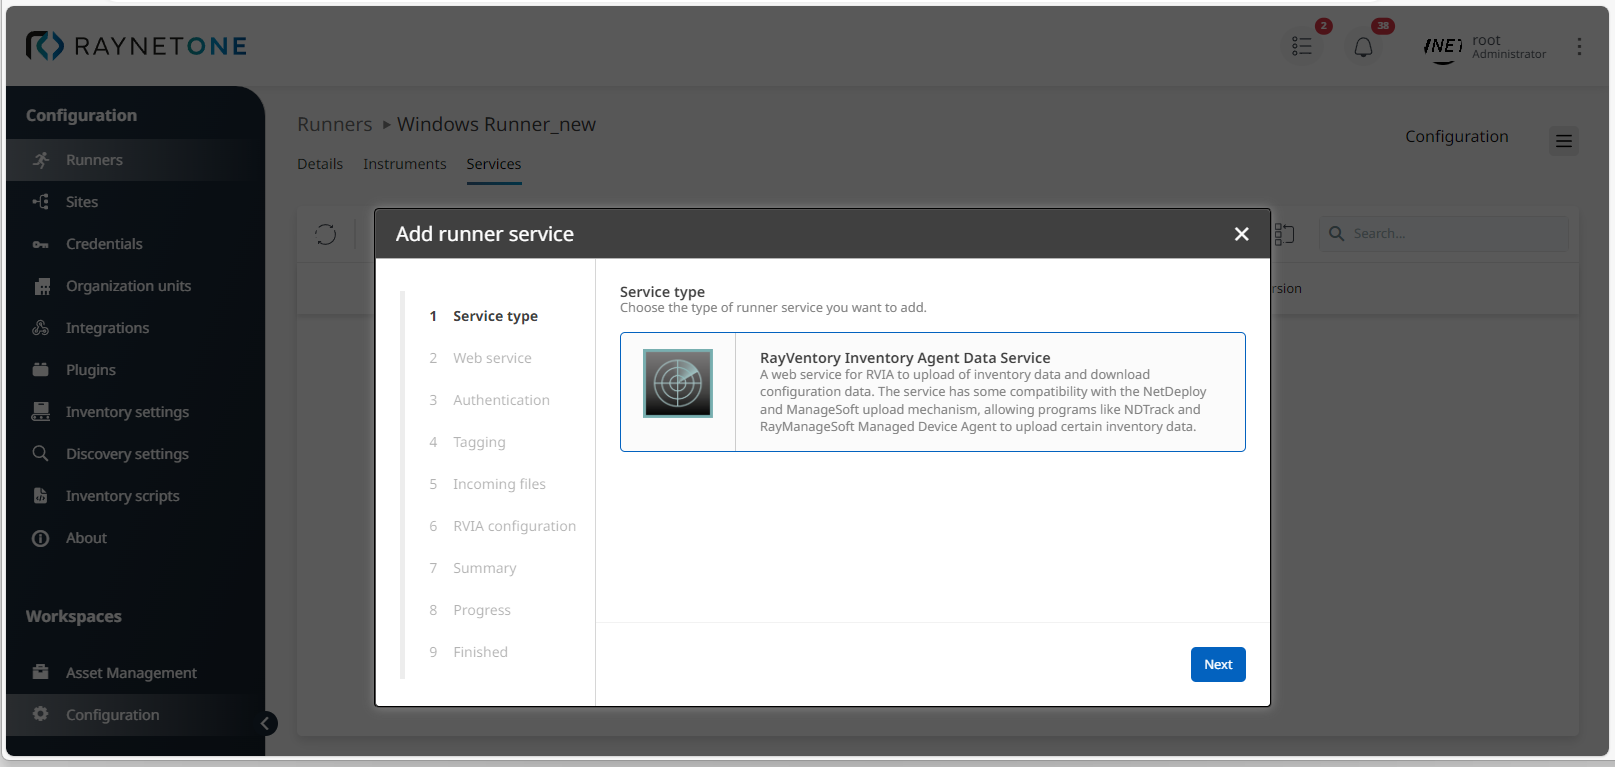
Task: Click the Sites sidebar icon
Action: click(41, 202)
